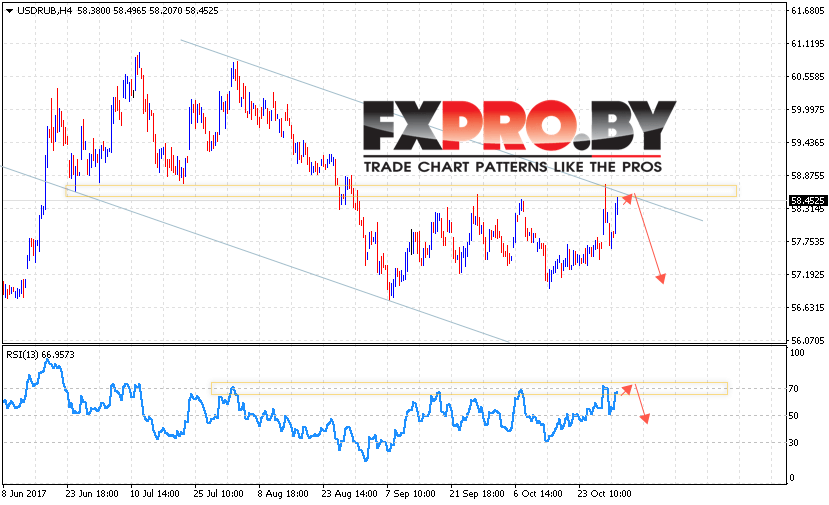829x505 pixels.
Task: Select the 21 Sep 18:00 time label
Action: (477, 494)
